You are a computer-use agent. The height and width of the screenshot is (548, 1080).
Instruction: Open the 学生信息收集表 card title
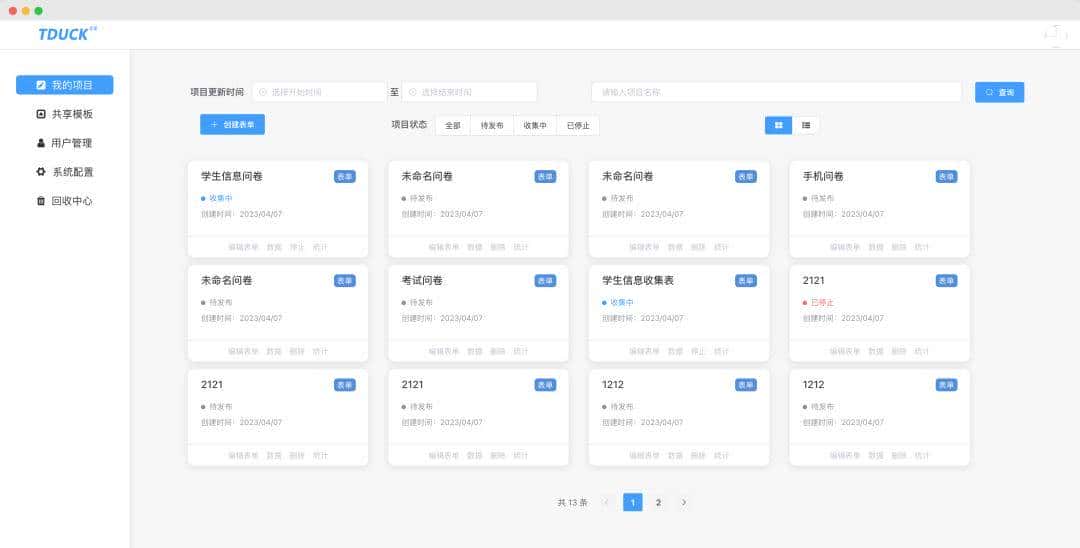638,280
